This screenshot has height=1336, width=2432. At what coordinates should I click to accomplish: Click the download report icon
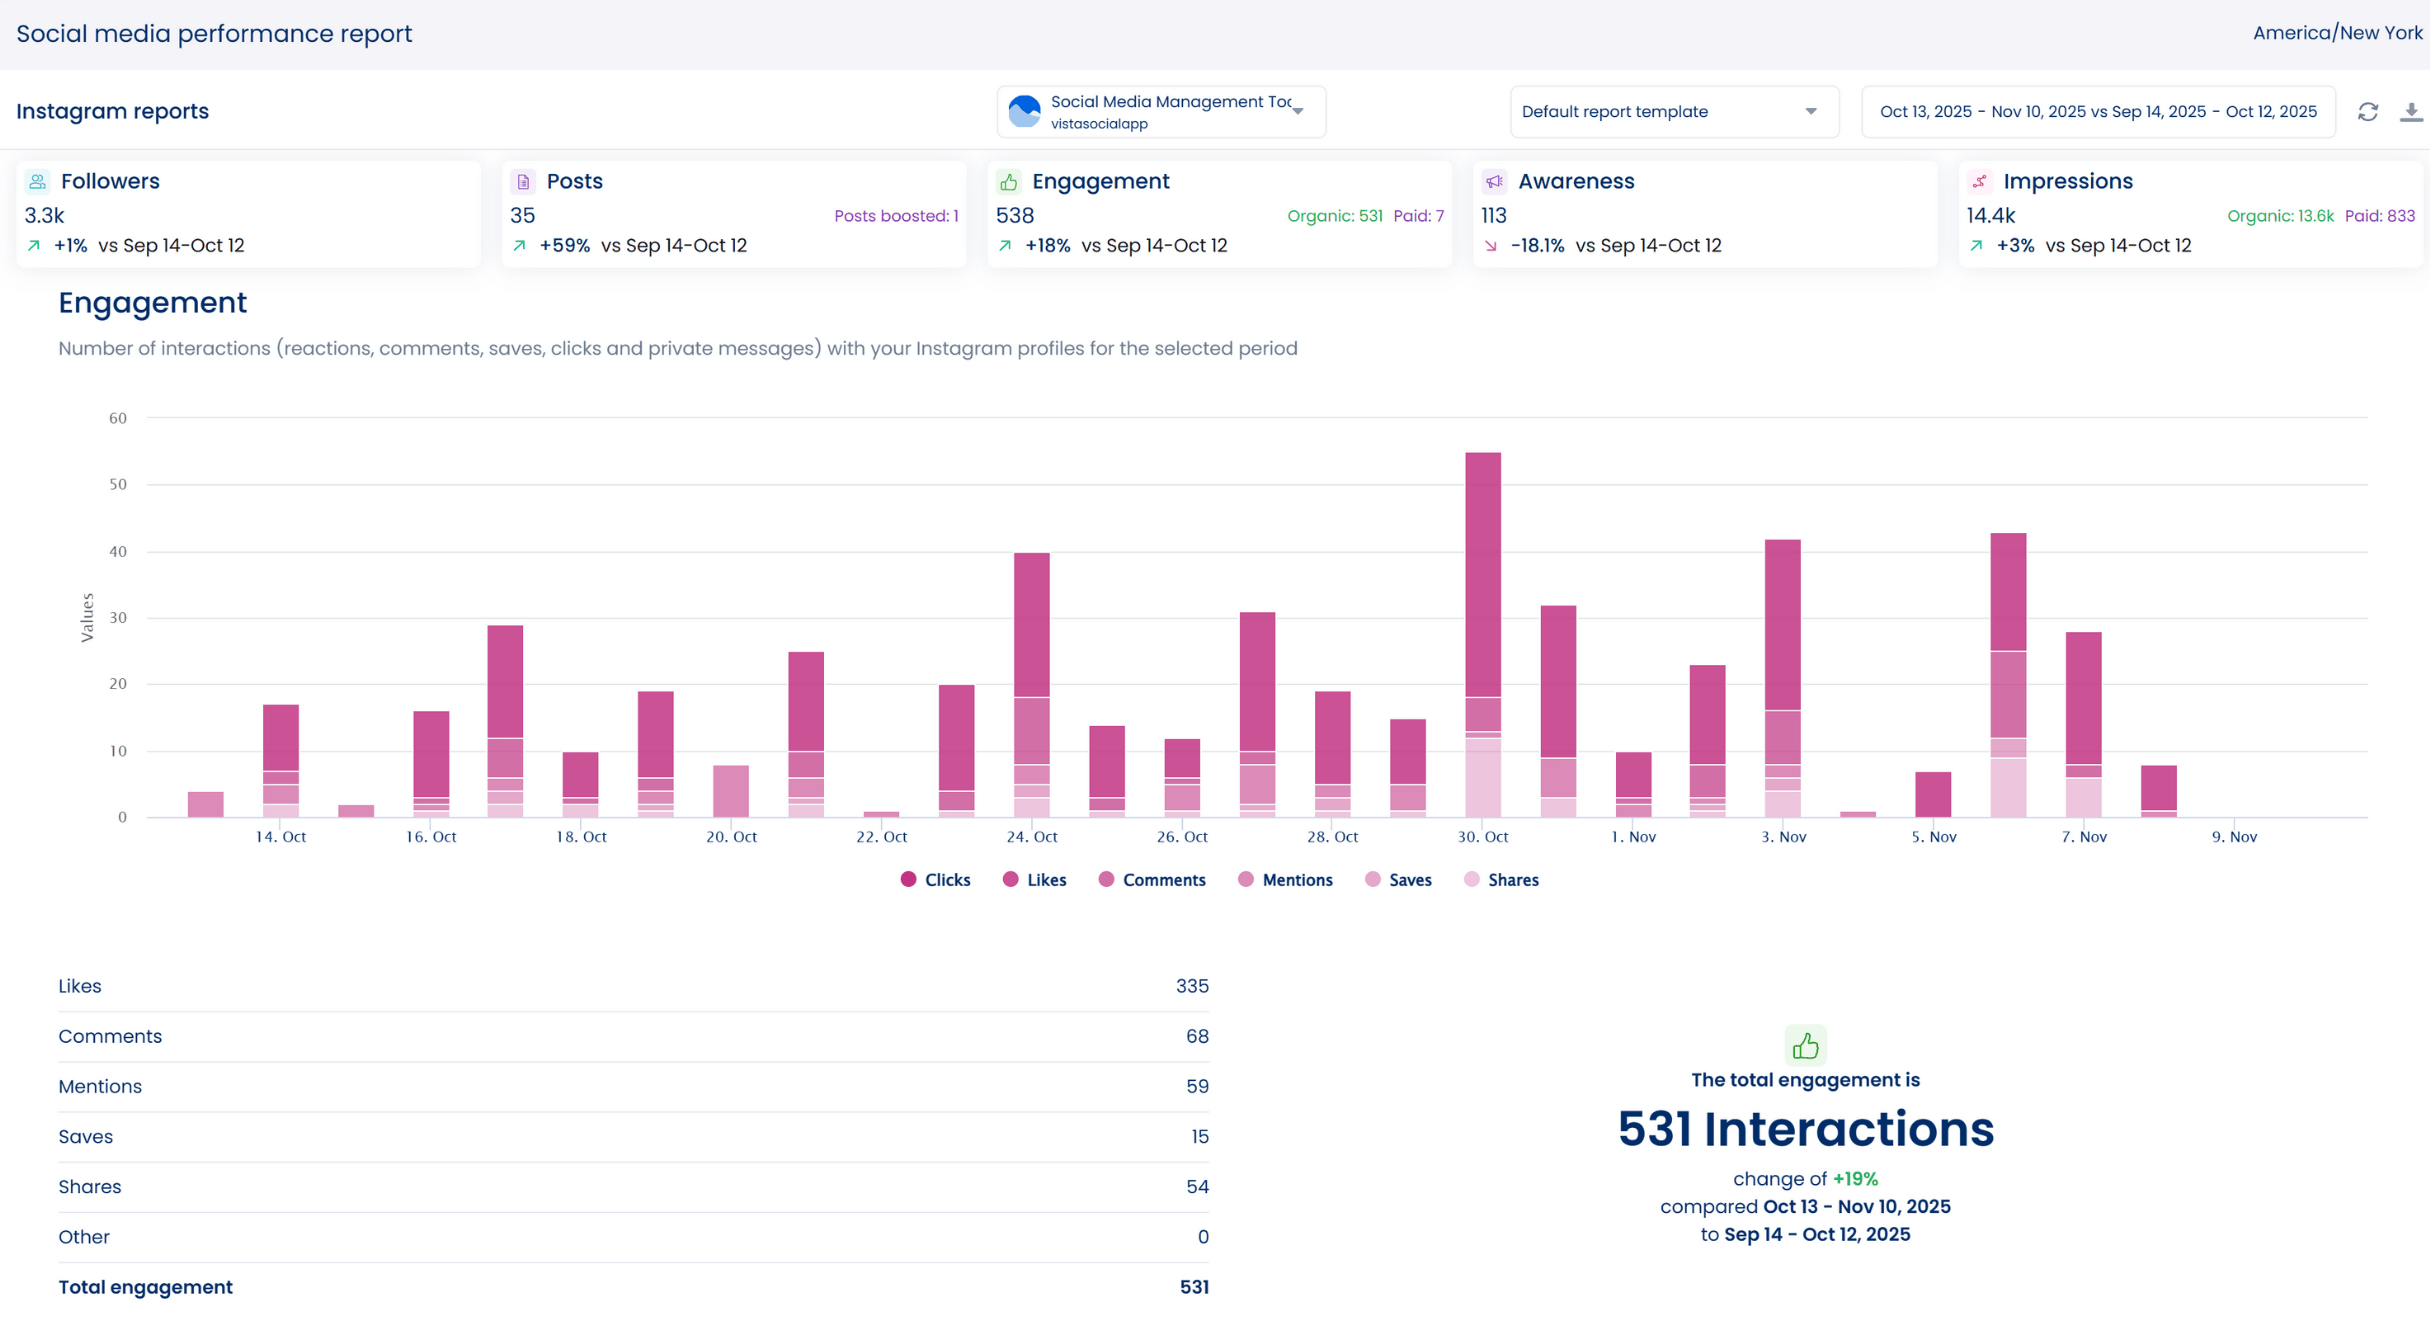click(2411, 112)
